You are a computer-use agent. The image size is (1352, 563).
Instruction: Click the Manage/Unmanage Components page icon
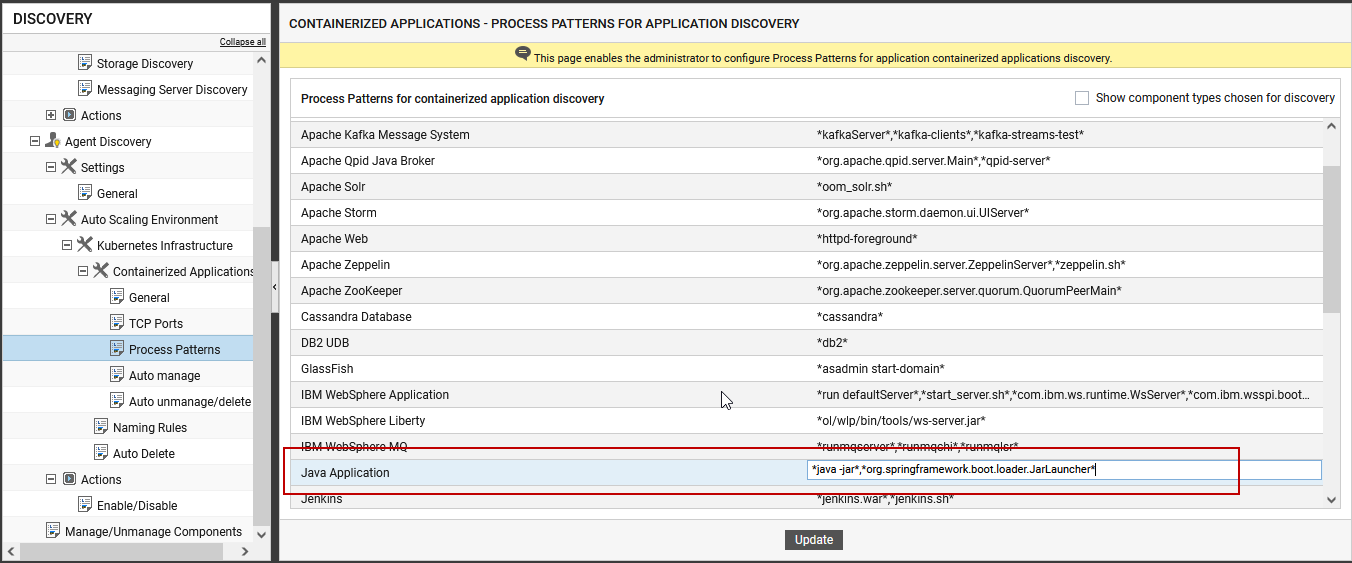tap(53, 531)
